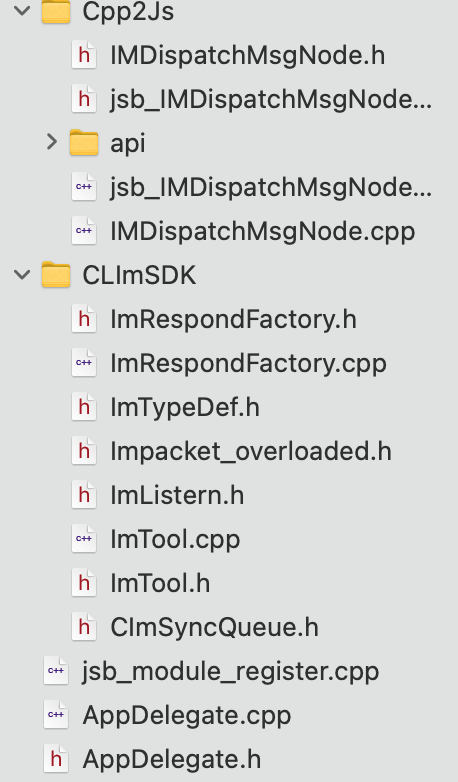Click the IMDispatchMsgNode.cpp C++ file icon
The height and width of the screenshot is (782, 458).
pyautogui.click(x=84, y=230)
